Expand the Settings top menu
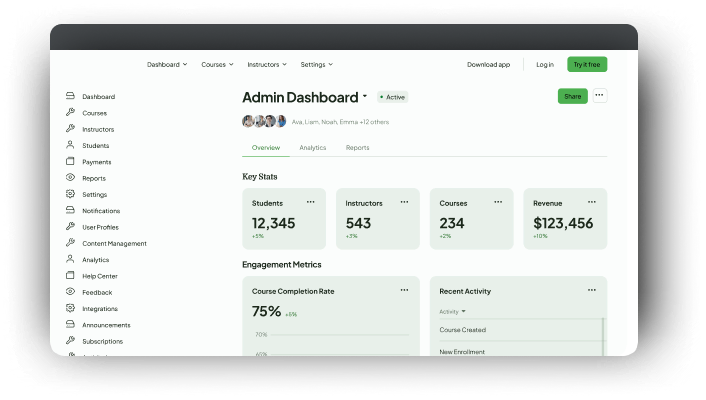 317,65
